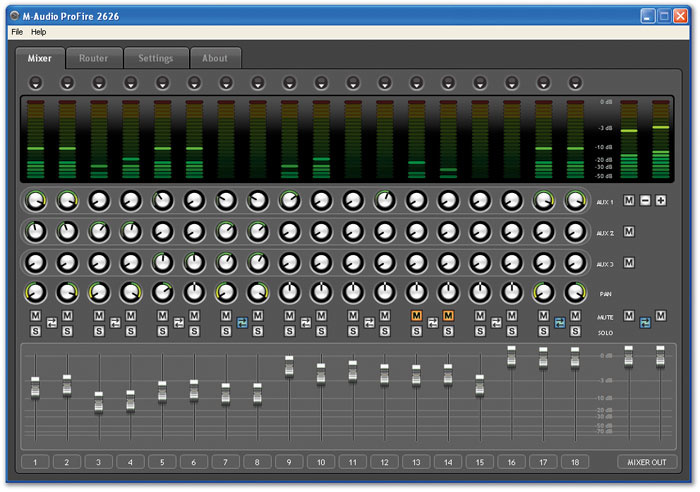Expand the dropdown above channel 18 meter
This screenshot has width=700, height=492.
pyautogui.click(x=574, y=82)
